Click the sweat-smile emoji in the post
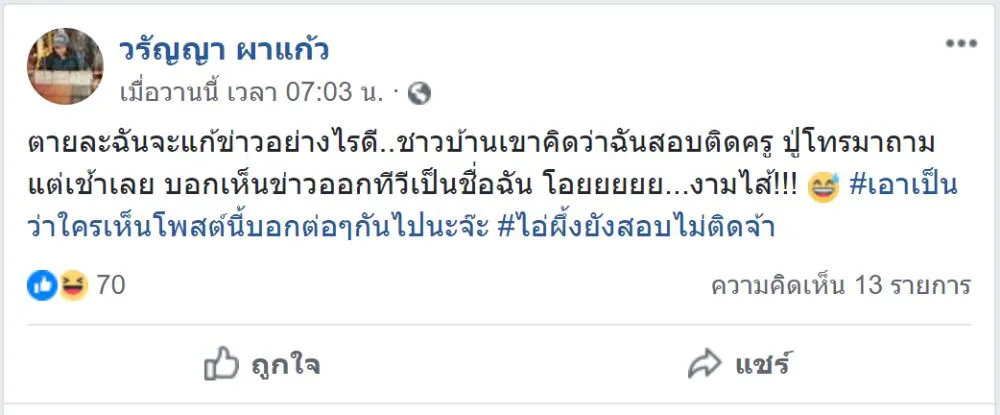The image size is (1000, 415). pos(822,188)
